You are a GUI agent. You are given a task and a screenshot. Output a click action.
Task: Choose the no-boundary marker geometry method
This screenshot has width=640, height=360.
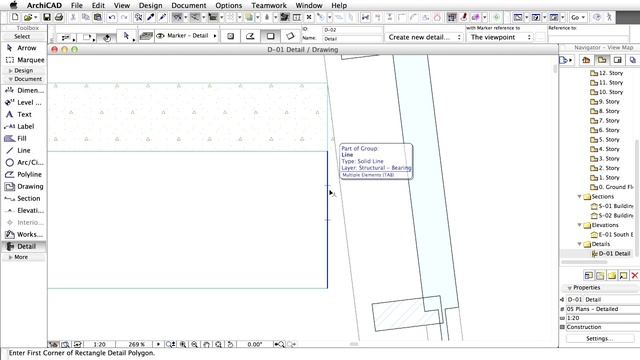tap(231, 36)
